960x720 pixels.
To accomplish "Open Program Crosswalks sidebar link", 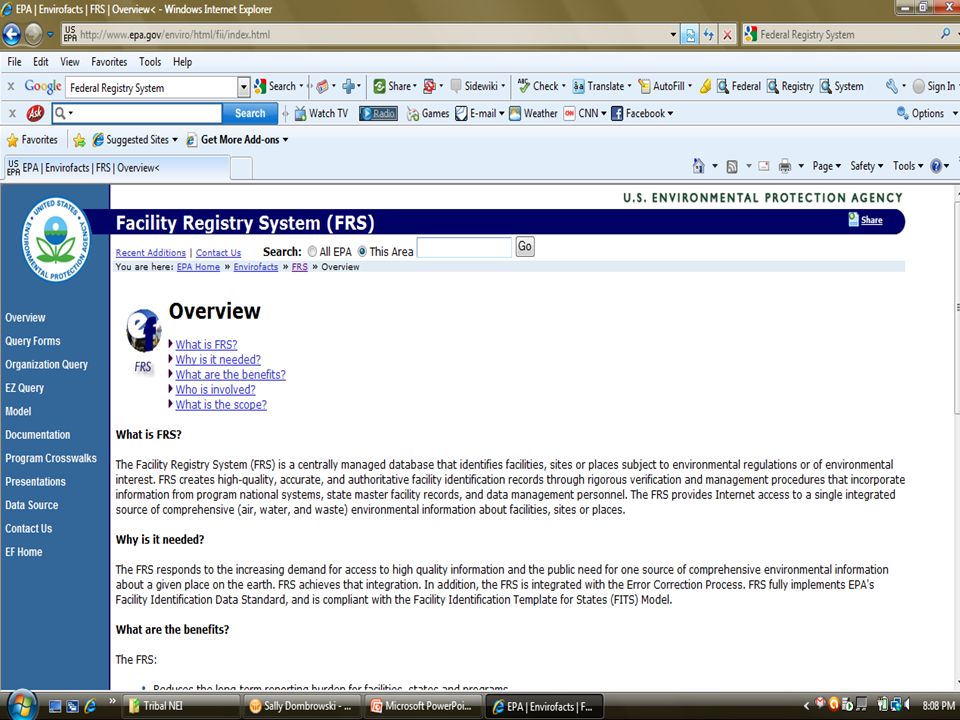I will (x=51, y=459).
